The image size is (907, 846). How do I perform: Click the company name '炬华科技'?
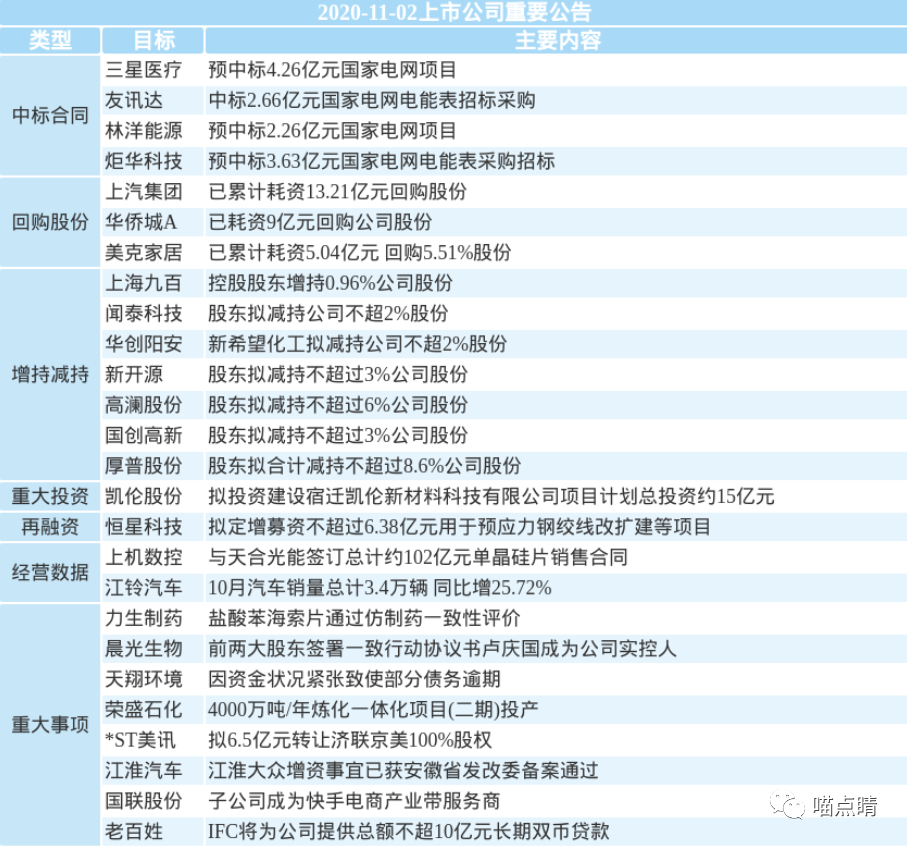(x=143, y=161)
